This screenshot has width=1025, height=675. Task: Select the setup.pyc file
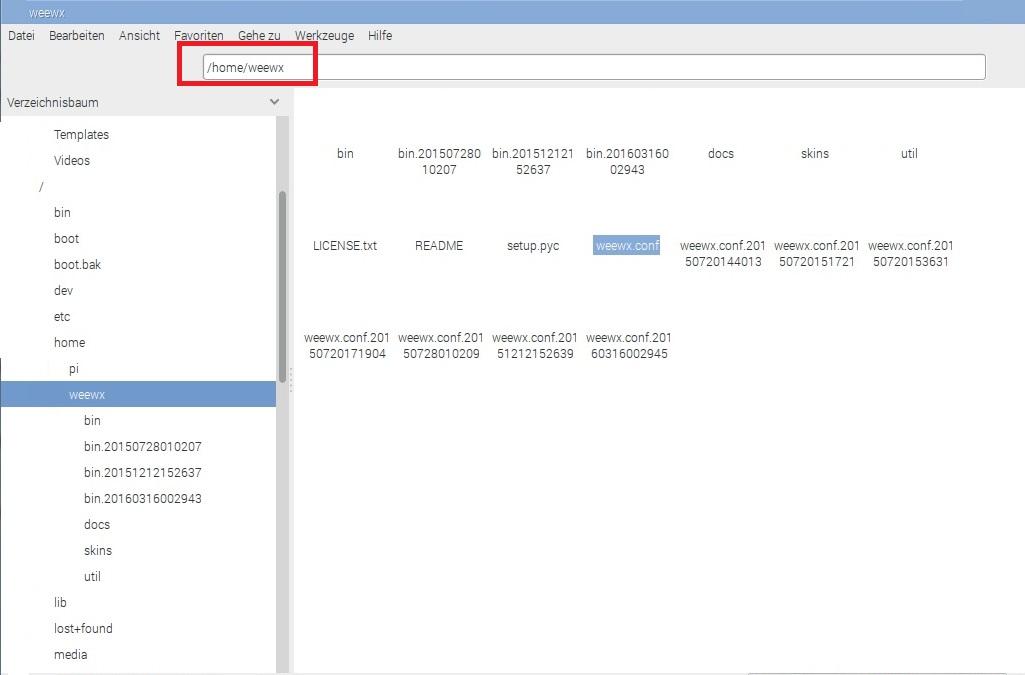[x=533, y=245]
